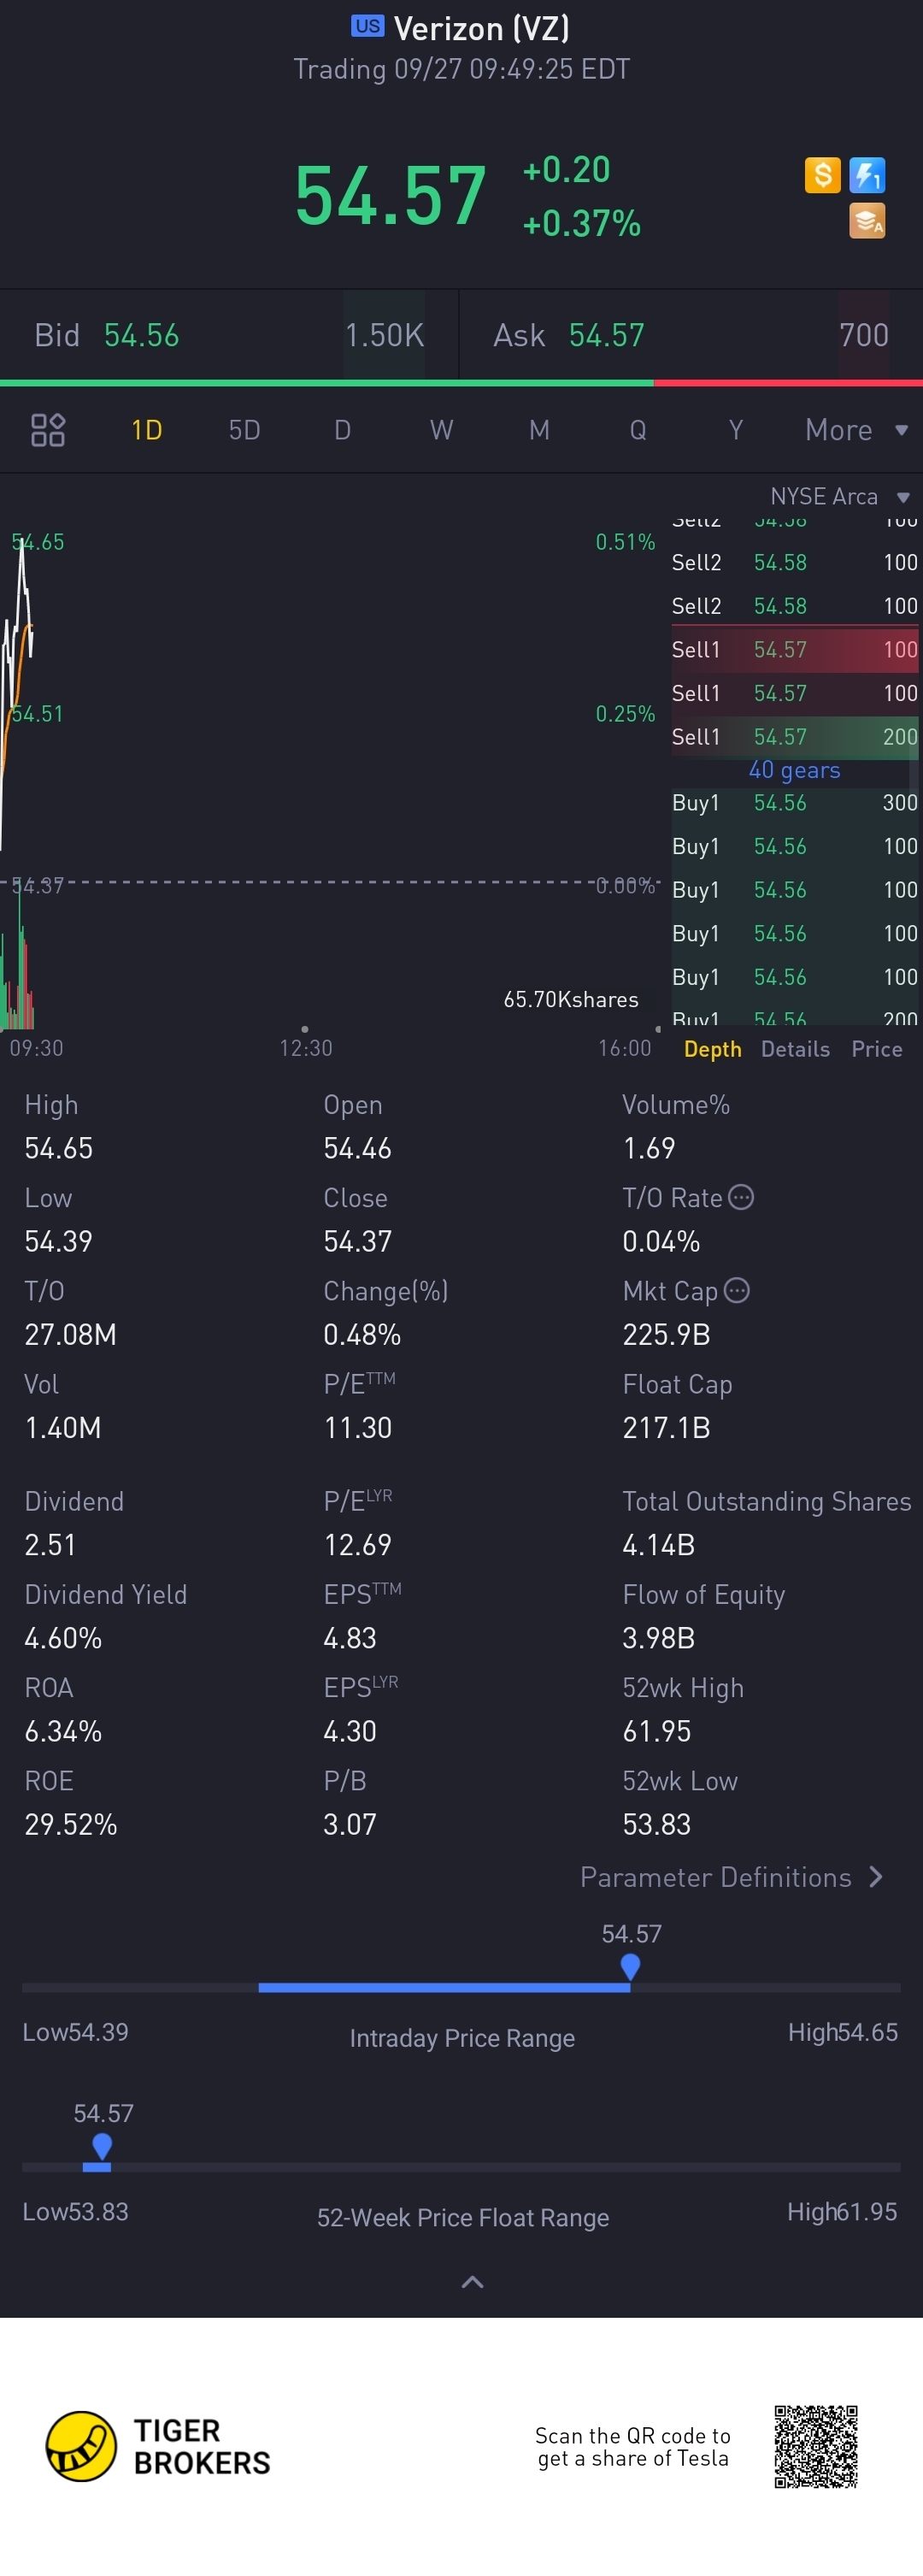Tap the 65.70Kshares volume label
This screenshot has width=923, height=2576.
(x=570, y=999)
